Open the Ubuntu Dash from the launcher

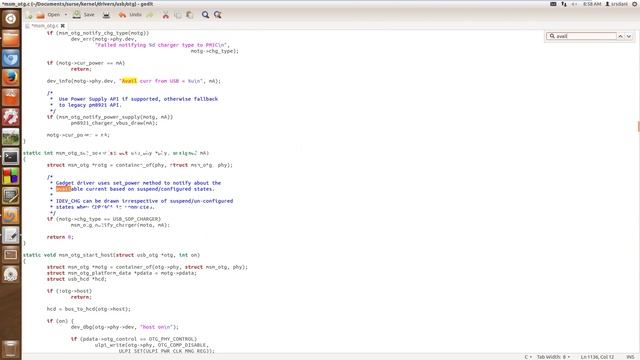point(11,18)
